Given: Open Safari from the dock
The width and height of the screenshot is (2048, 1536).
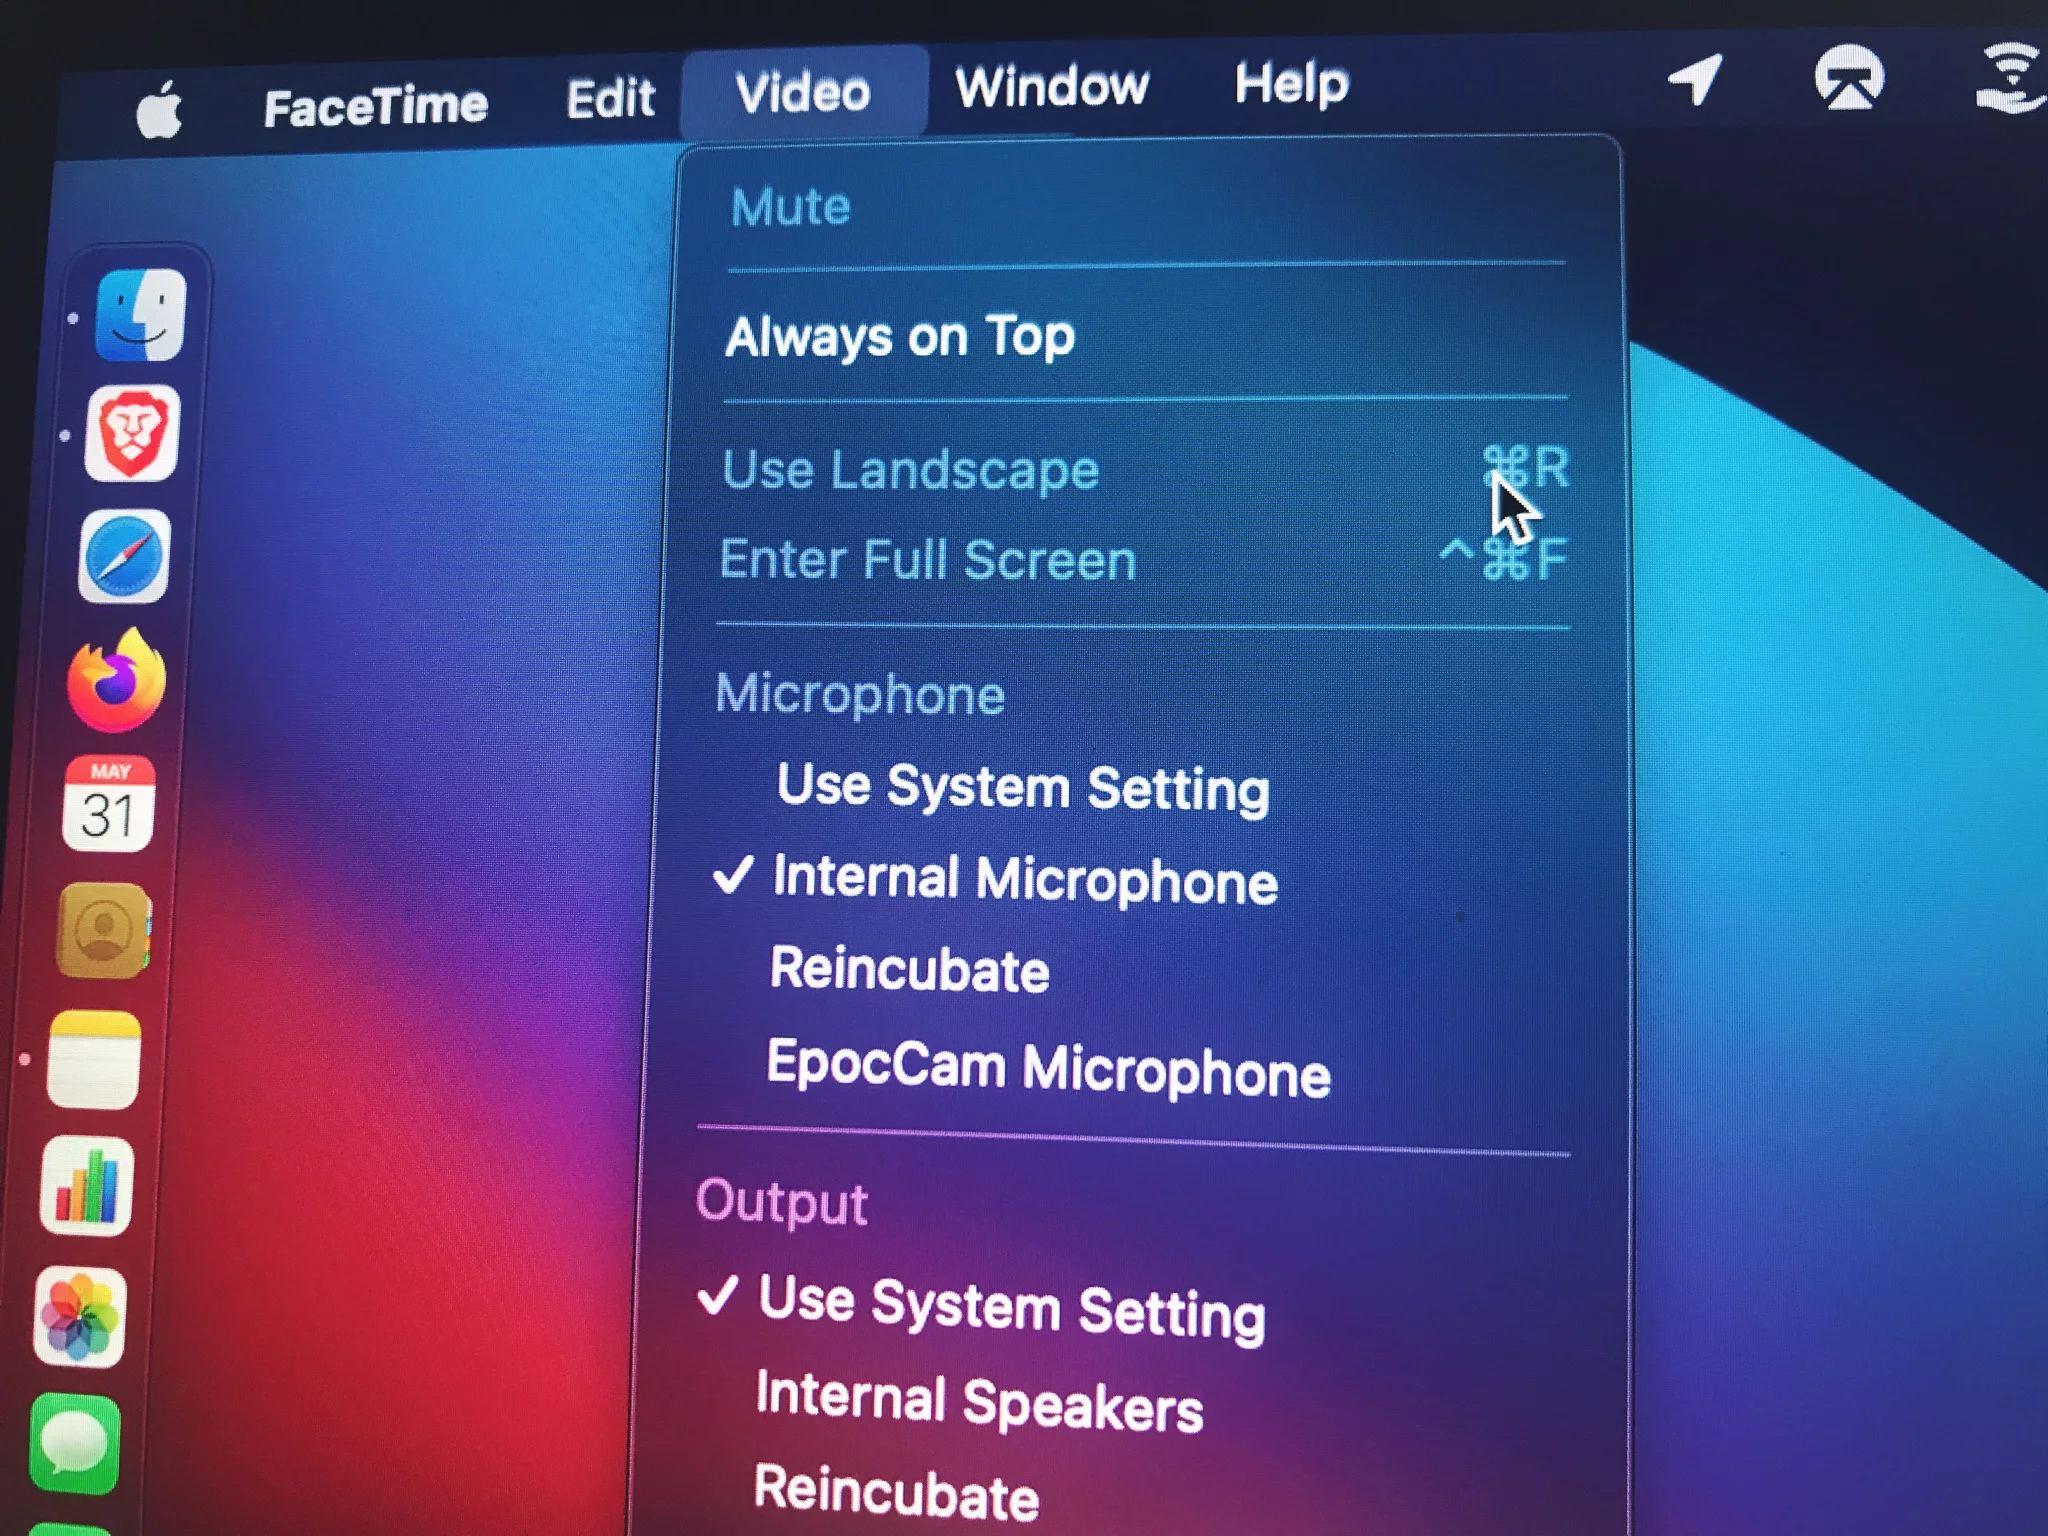Looking at the screenshot, I should (126, 549).
